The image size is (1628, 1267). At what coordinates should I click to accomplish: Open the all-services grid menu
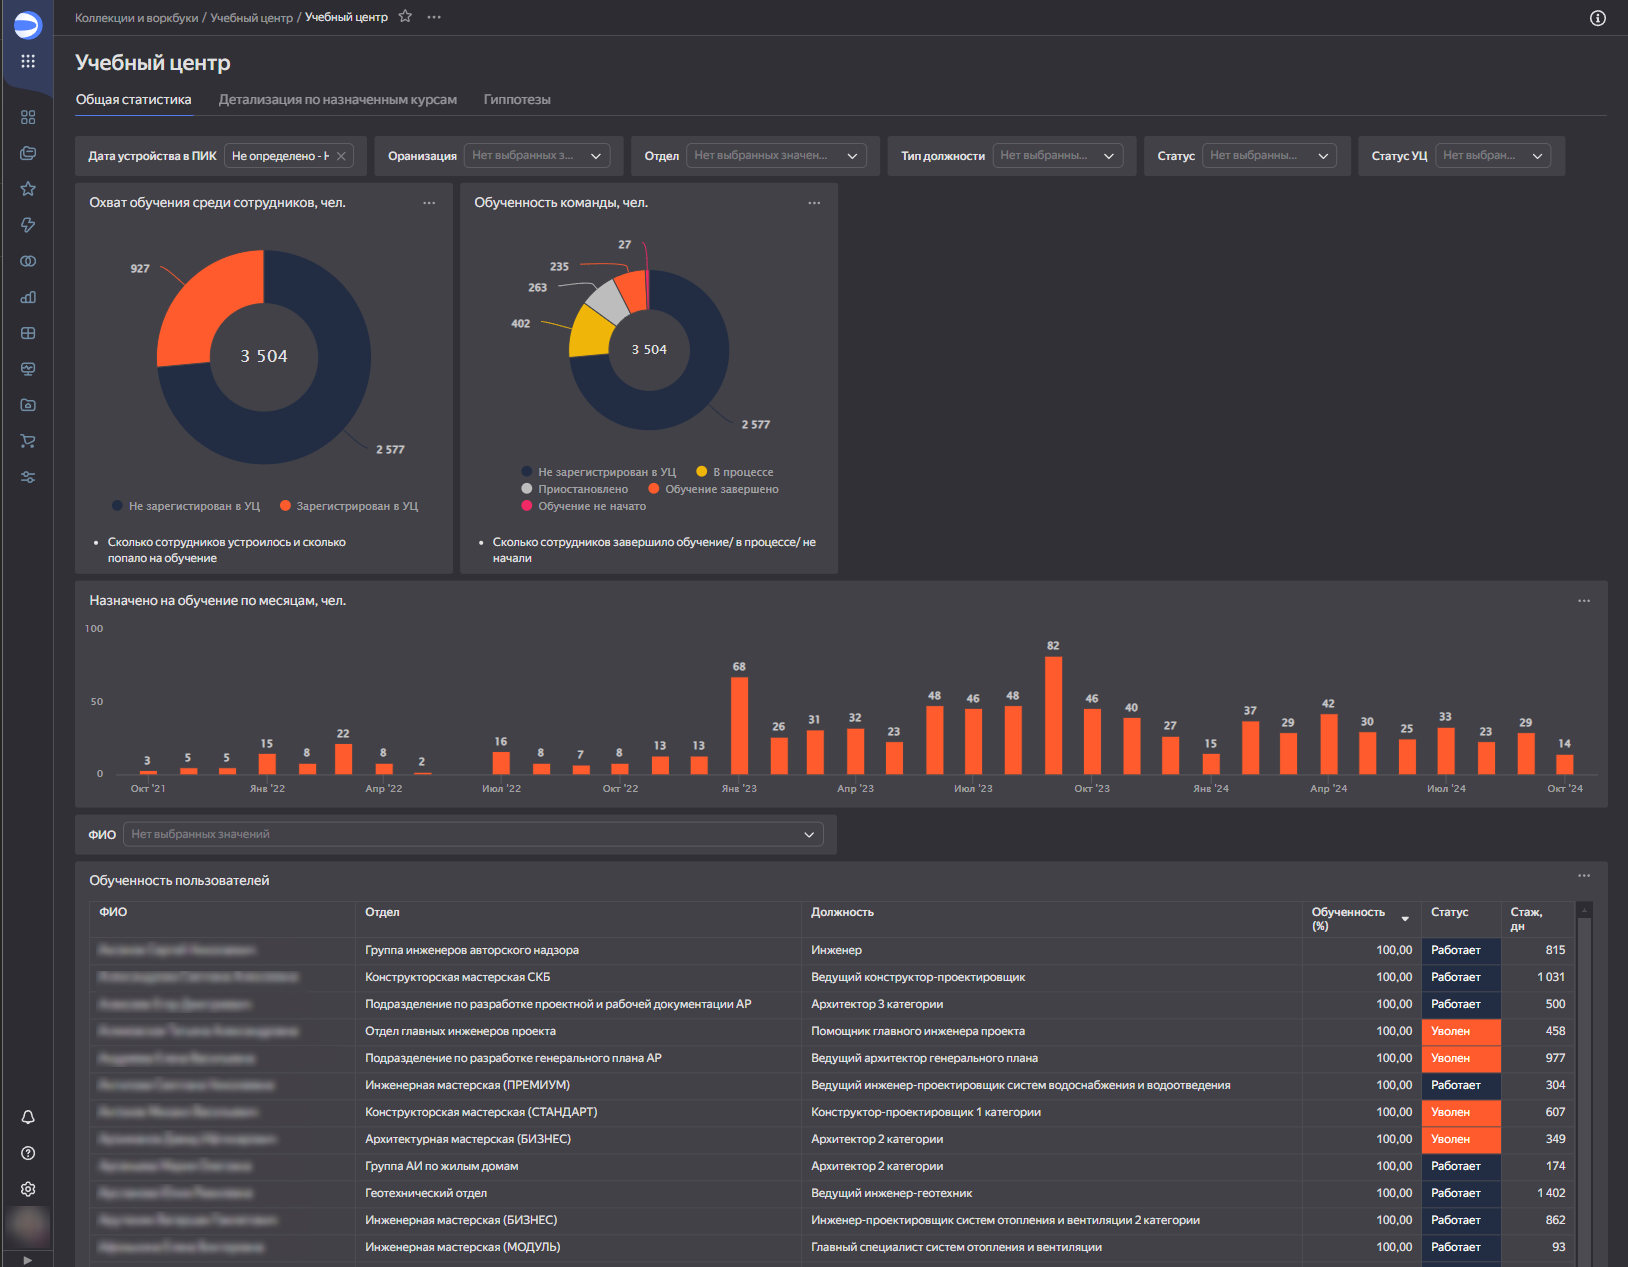28,61
